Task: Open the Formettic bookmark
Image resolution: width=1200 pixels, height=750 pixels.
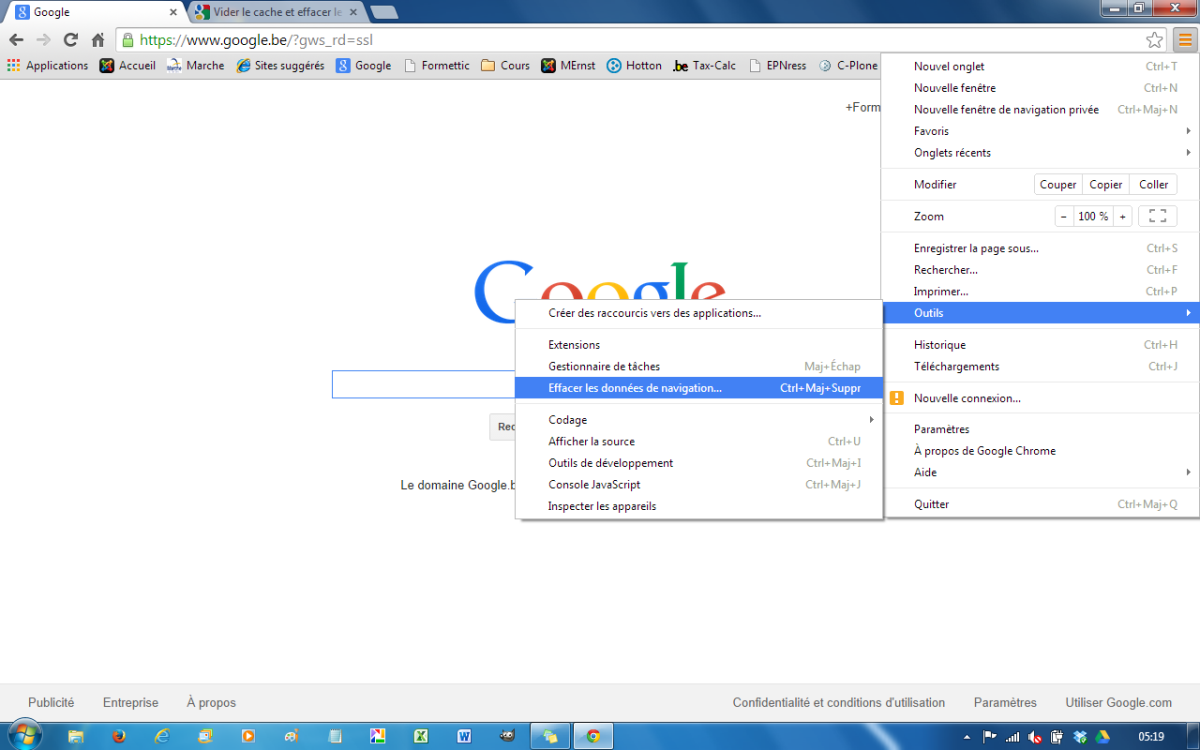Action: coord(437,66)
